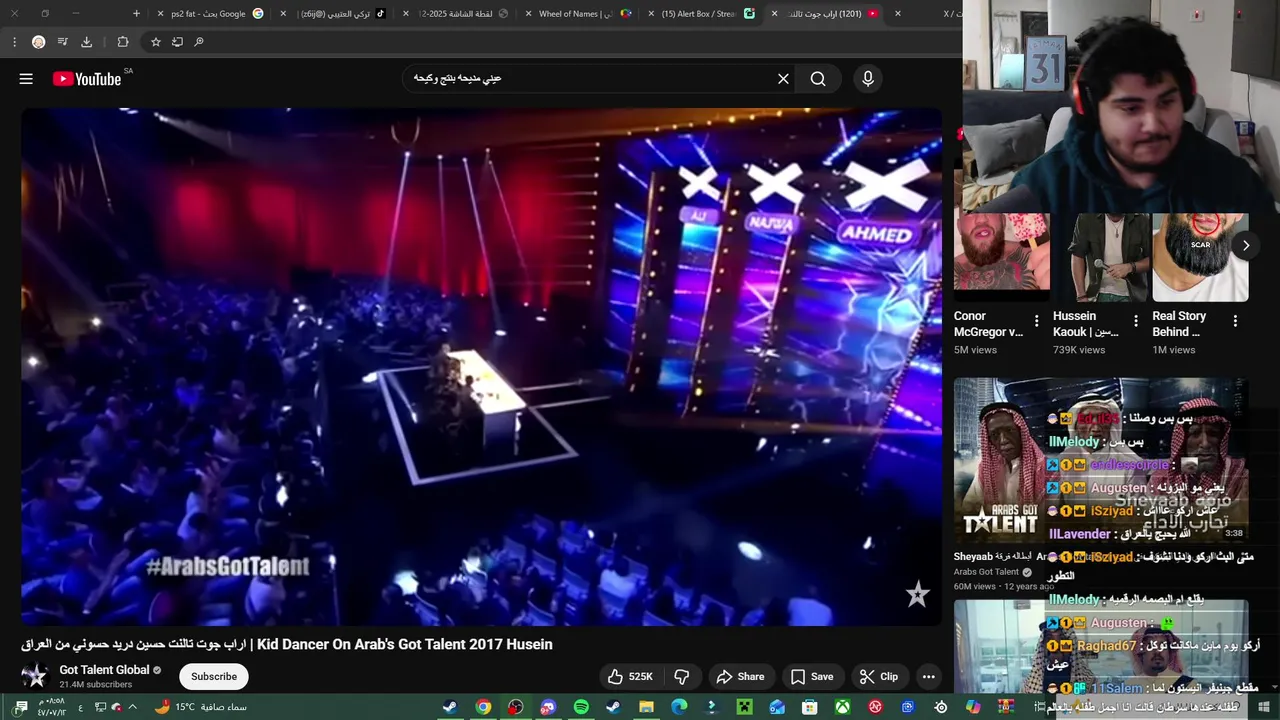
Task: Open options for Hussein Kaouk video
Action: pos(1135,321)
